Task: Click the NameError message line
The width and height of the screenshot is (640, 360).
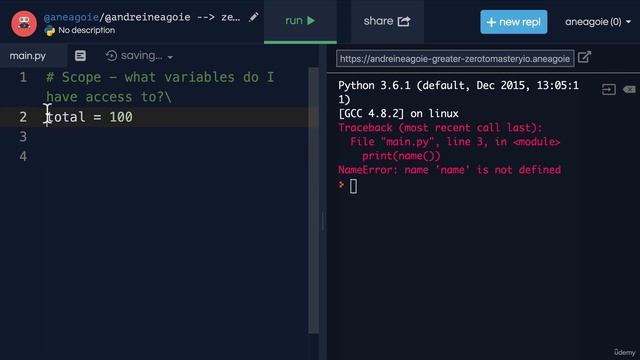Action: coord(449,170)
